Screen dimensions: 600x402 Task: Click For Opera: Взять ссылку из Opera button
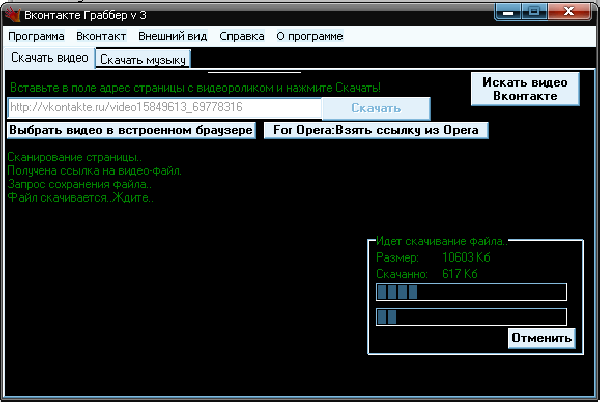click(376, 130)
